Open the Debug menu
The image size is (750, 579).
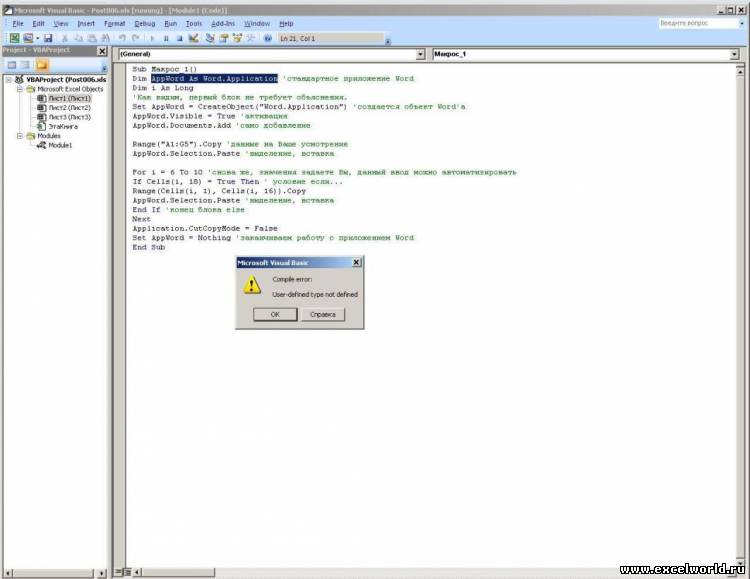[144, 23]
